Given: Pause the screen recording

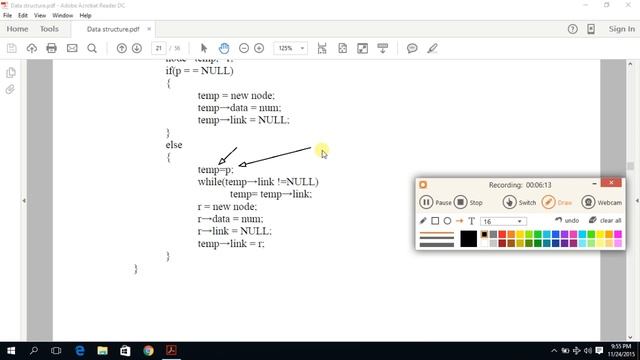Looking at the screenshot, I should [435, 202].
